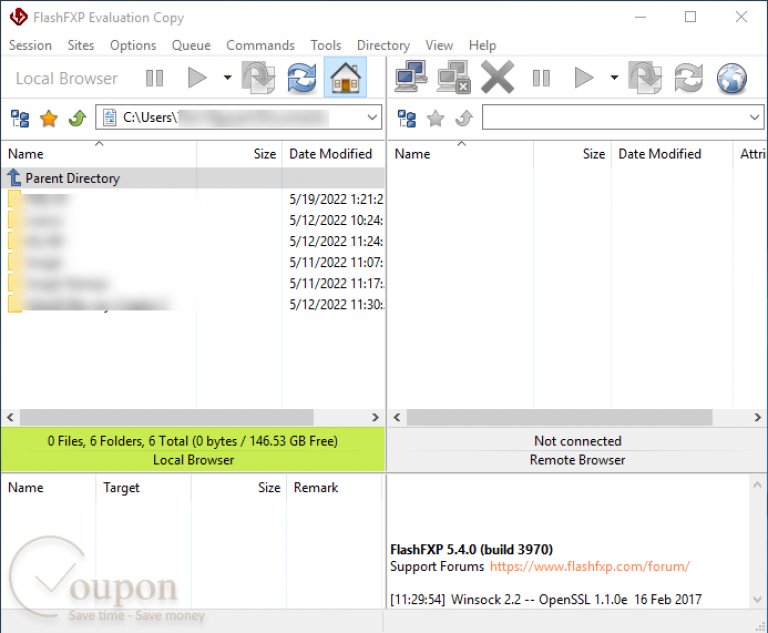Click the remote pane Refresh icon

point(689,77)
